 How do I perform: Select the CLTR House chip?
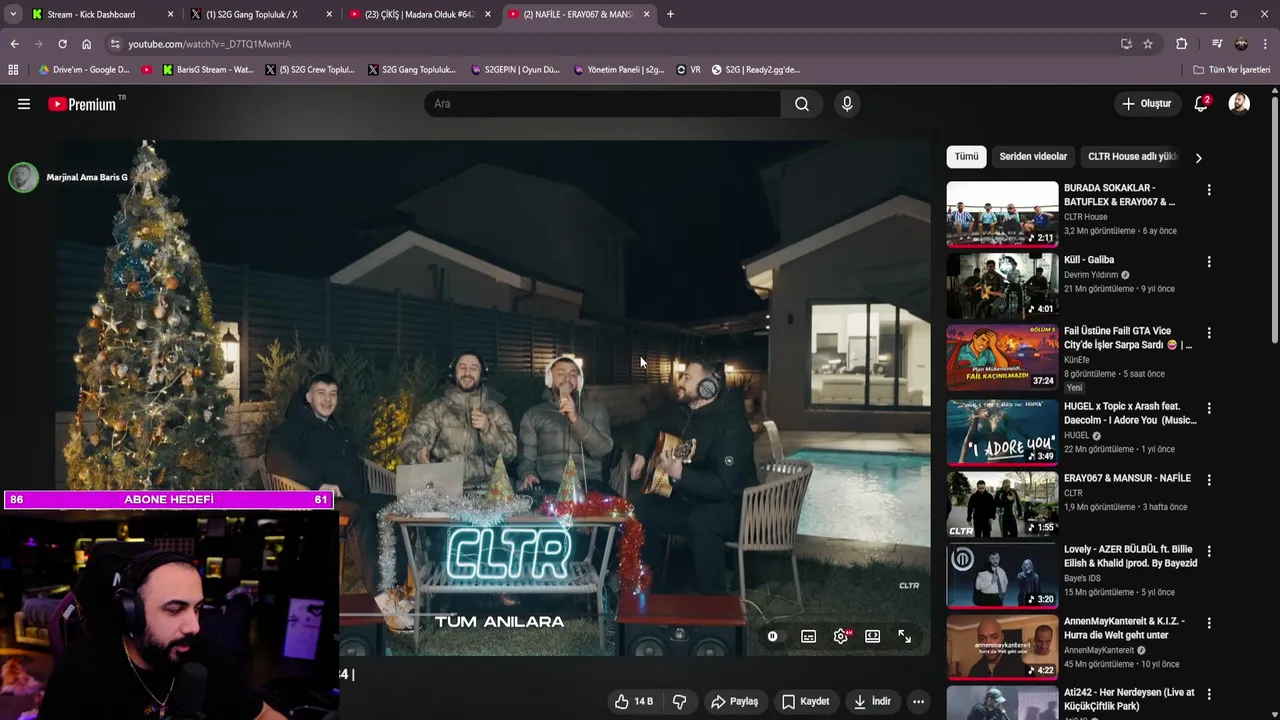click(x=1132, y=157)
